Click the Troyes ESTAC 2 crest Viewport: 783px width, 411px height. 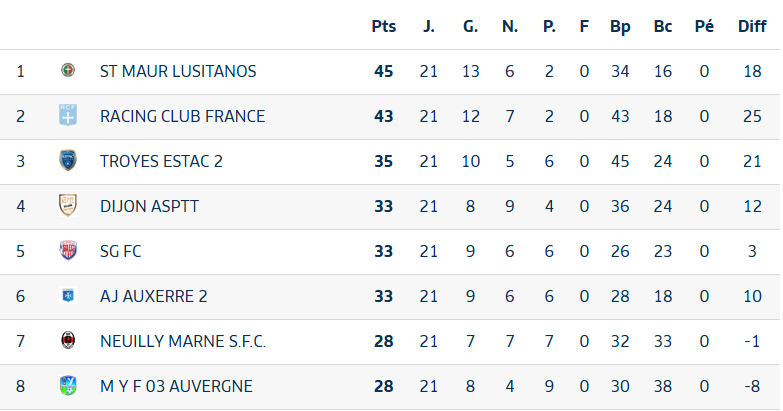click(x=68, y=161)
